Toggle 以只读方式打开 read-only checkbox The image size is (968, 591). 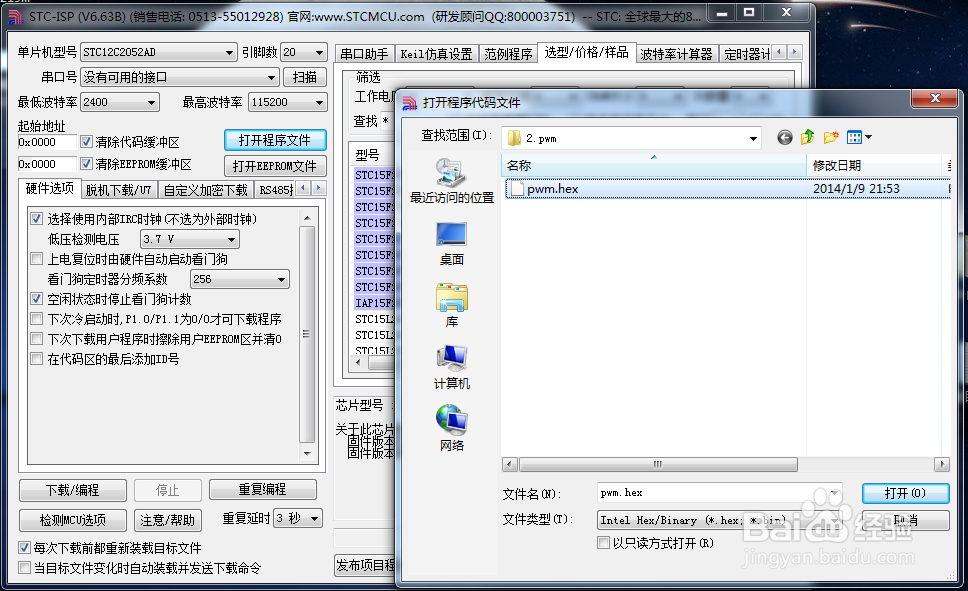click(603, 543)
